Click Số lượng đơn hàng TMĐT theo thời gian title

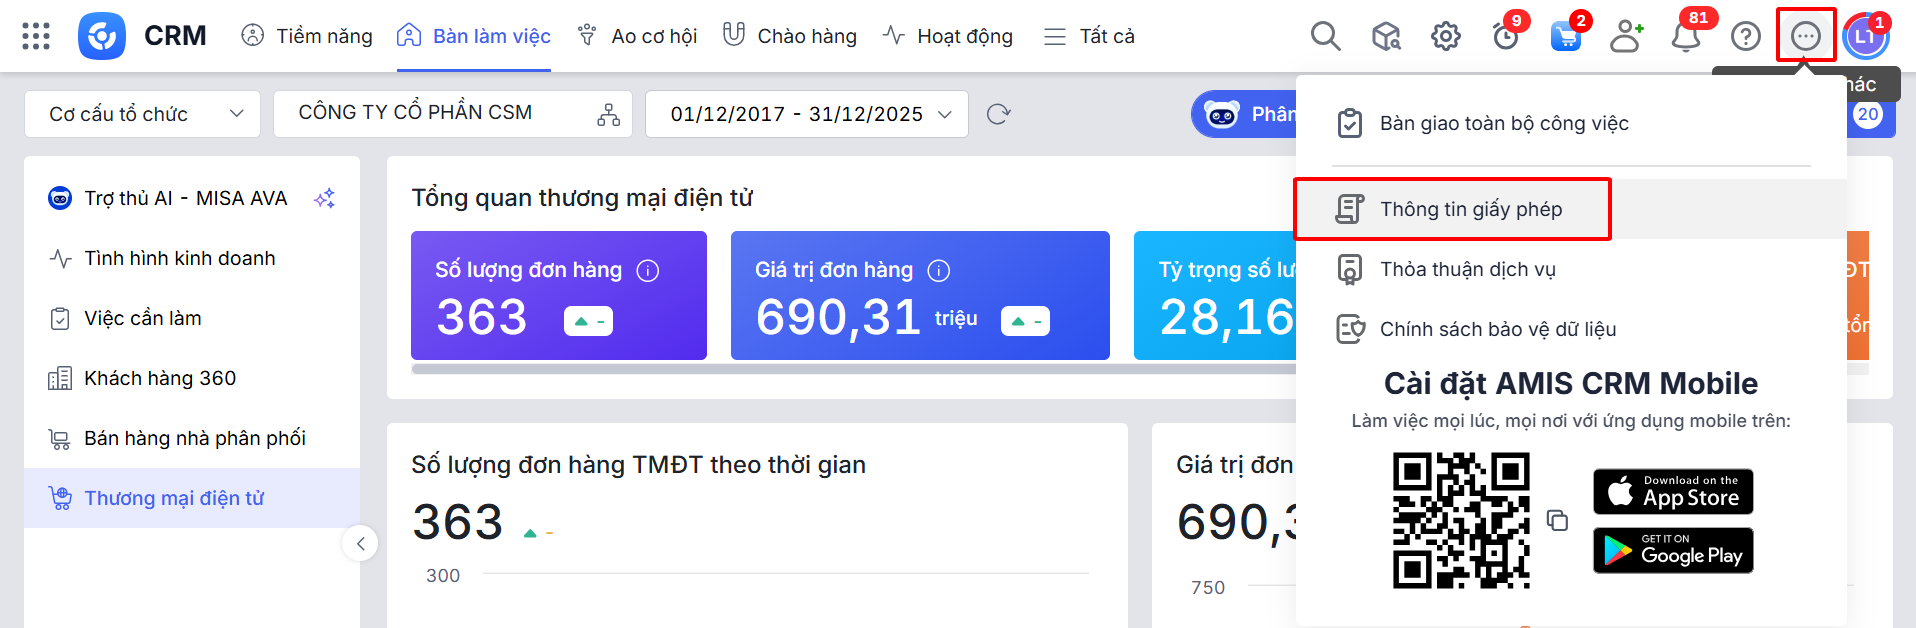[638, 465]
